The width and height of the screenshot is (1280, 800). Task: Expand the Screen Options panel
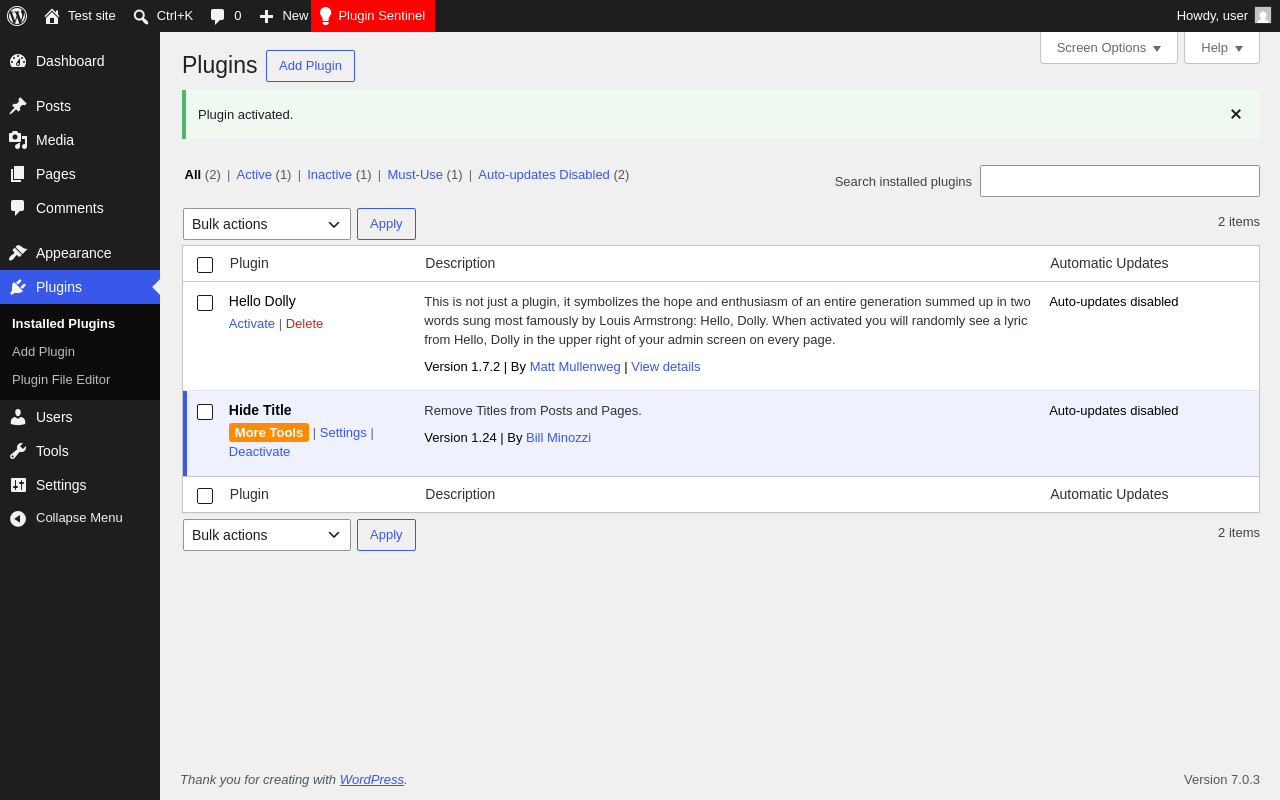click(x=1109, y=47)
